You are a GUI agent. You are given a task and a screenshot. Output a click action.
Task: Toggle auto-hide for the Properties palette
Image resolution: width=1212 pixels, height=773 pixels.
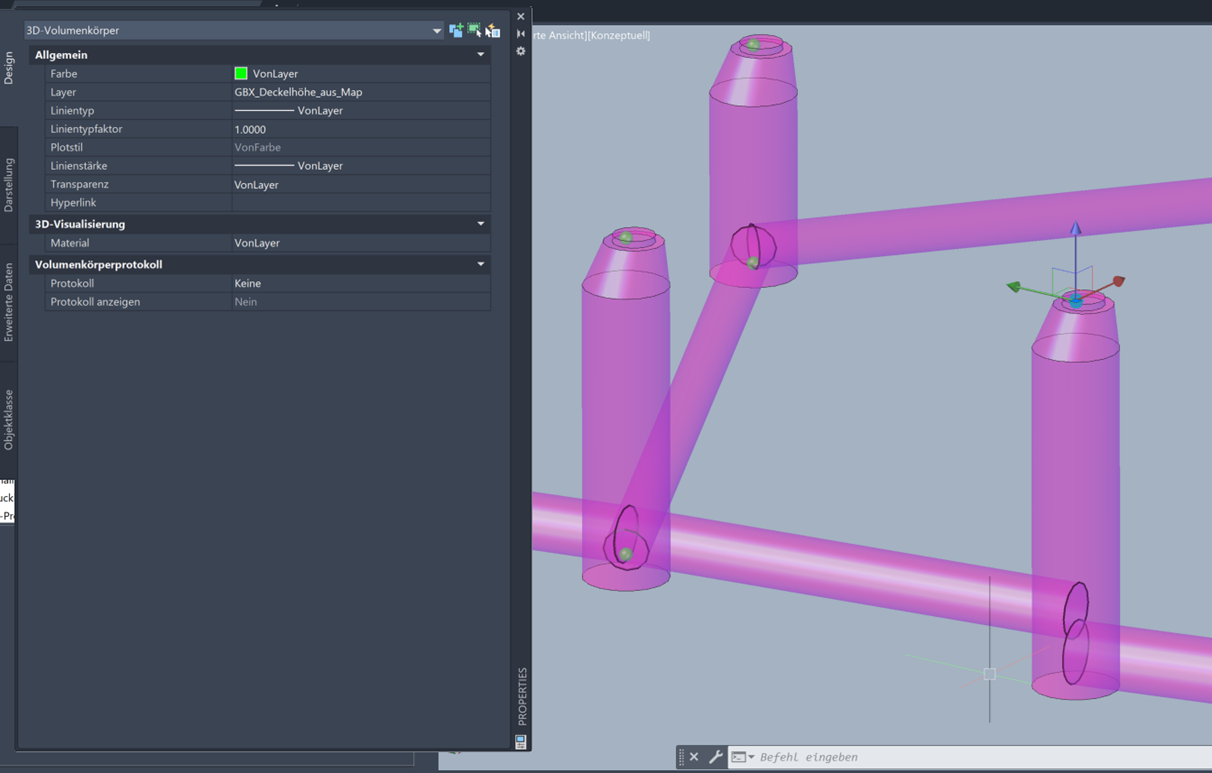click(520, 33)
